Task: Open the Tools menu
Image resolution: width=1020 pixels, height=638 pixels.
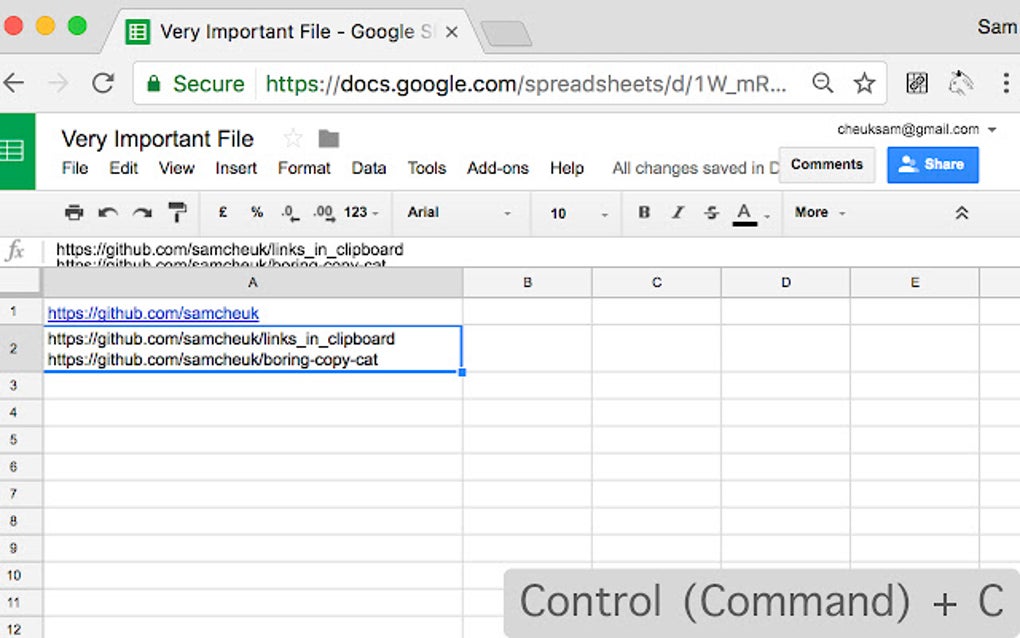Action: click(427, 168)
